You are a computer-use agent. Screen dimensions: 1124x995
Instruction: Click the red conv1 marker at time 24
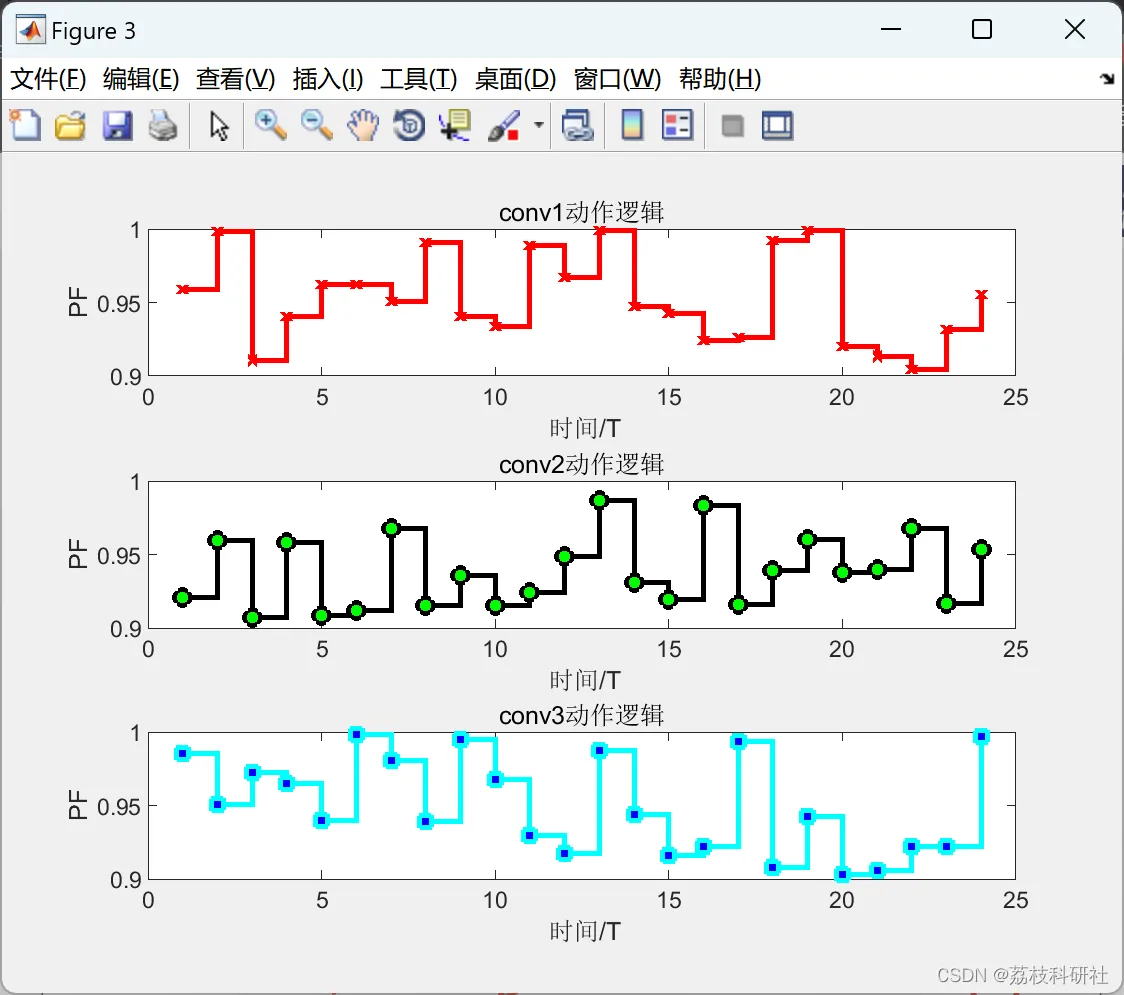tap(981, 295)
